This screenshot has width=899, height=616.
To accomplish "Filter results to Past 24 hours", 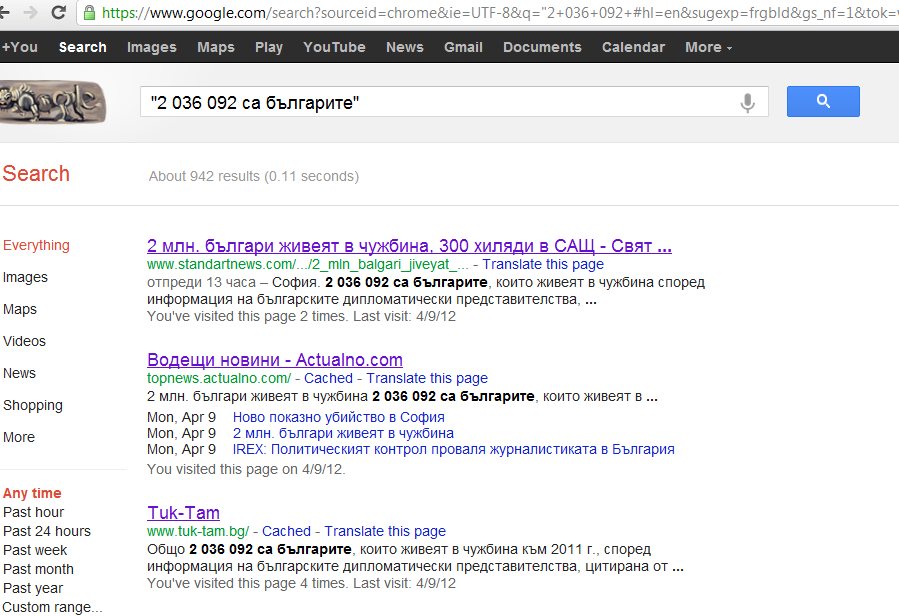I will click(47, 531).
